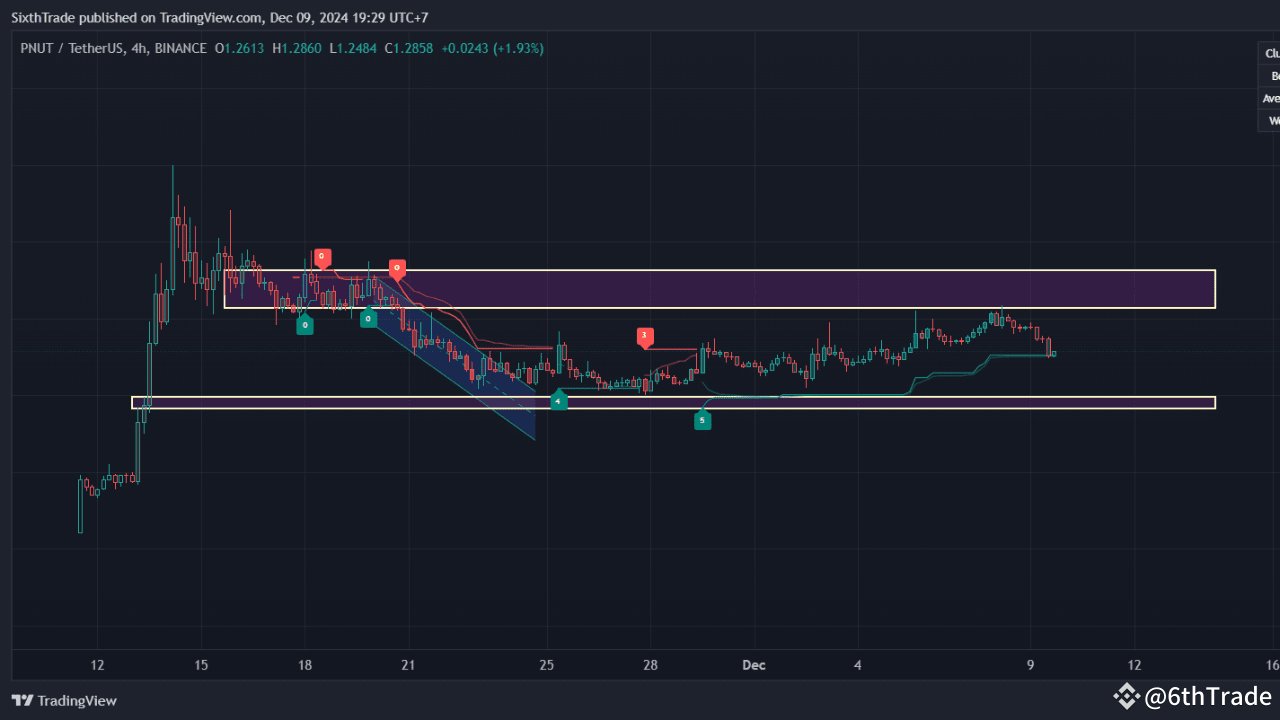
Task: Select the 6thTrade diamond watermark icon
Action: (1126, 696)
